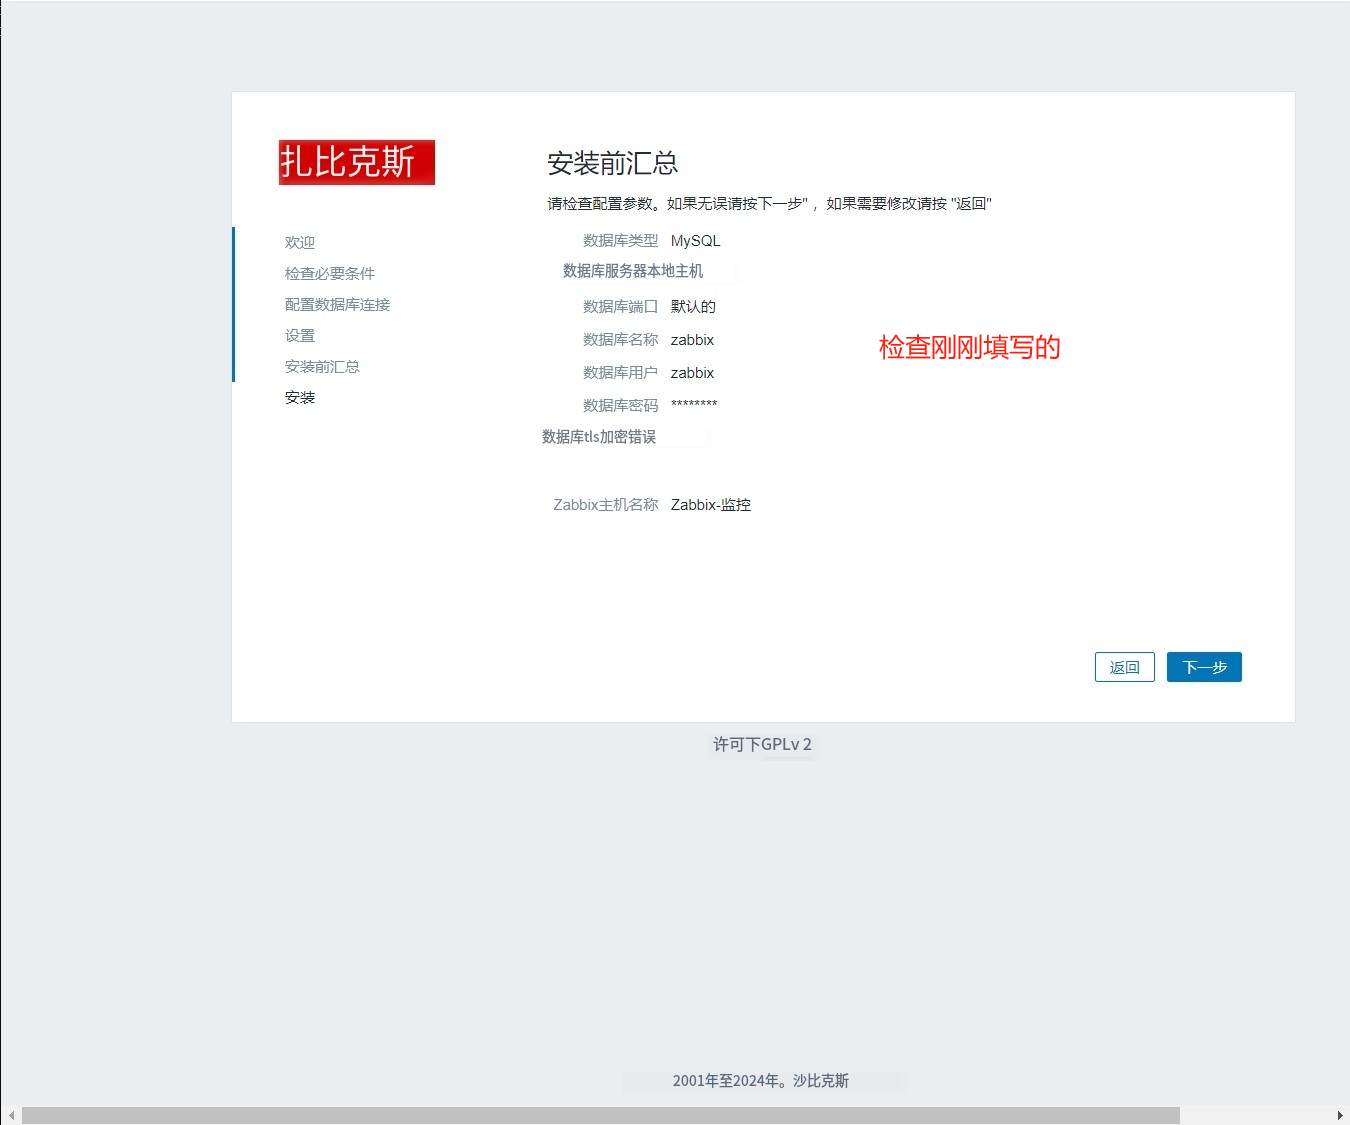Click the 数据库端口 label
Viewport: 1350px width, 1125px height.
pos(621,306)
